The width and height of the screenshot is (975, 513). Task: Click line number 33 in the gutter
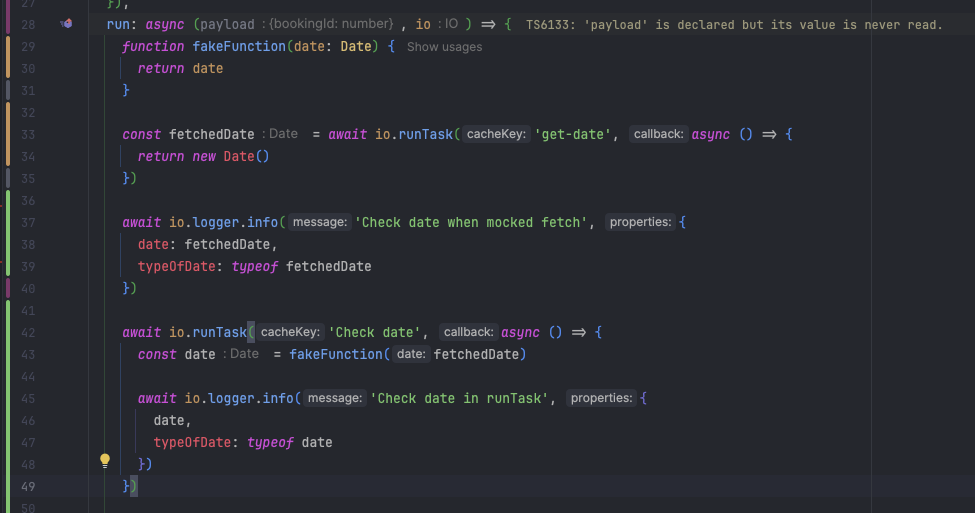coord(28,134)
